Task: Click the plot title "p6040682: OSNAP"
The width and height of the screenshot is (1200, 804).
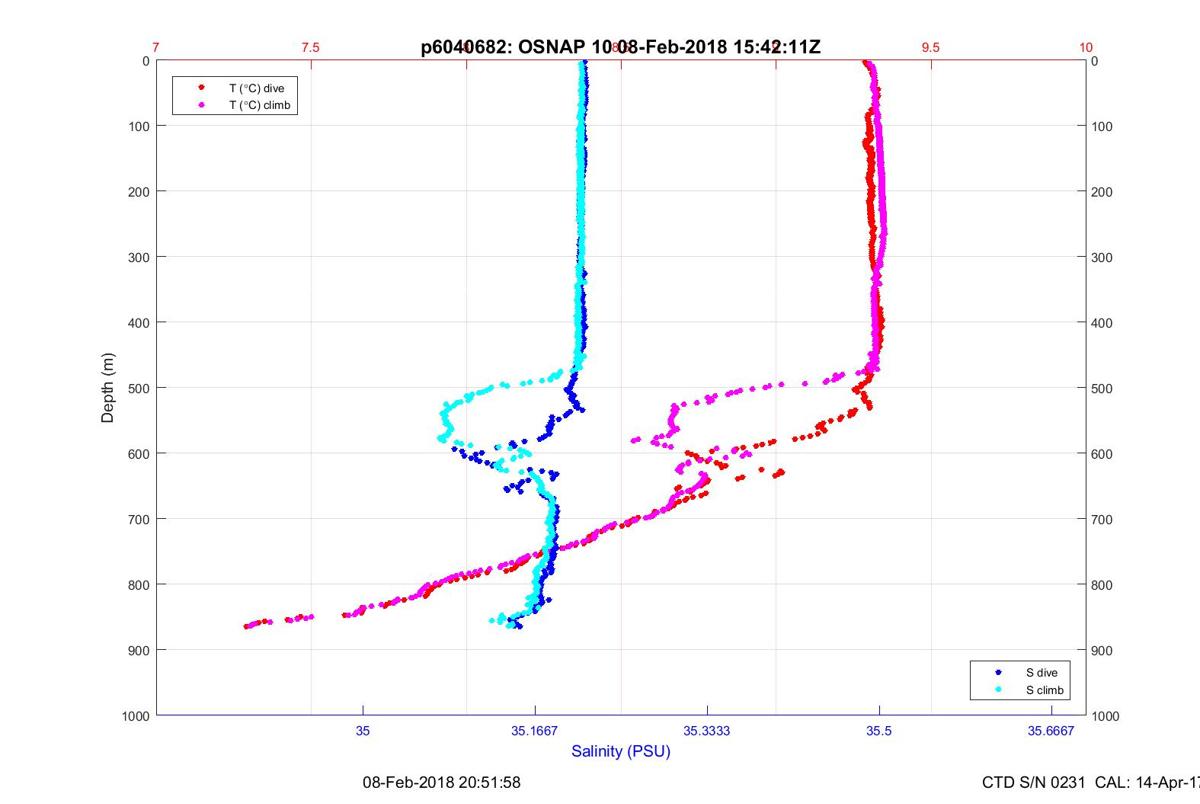Action: pos(504,46)
